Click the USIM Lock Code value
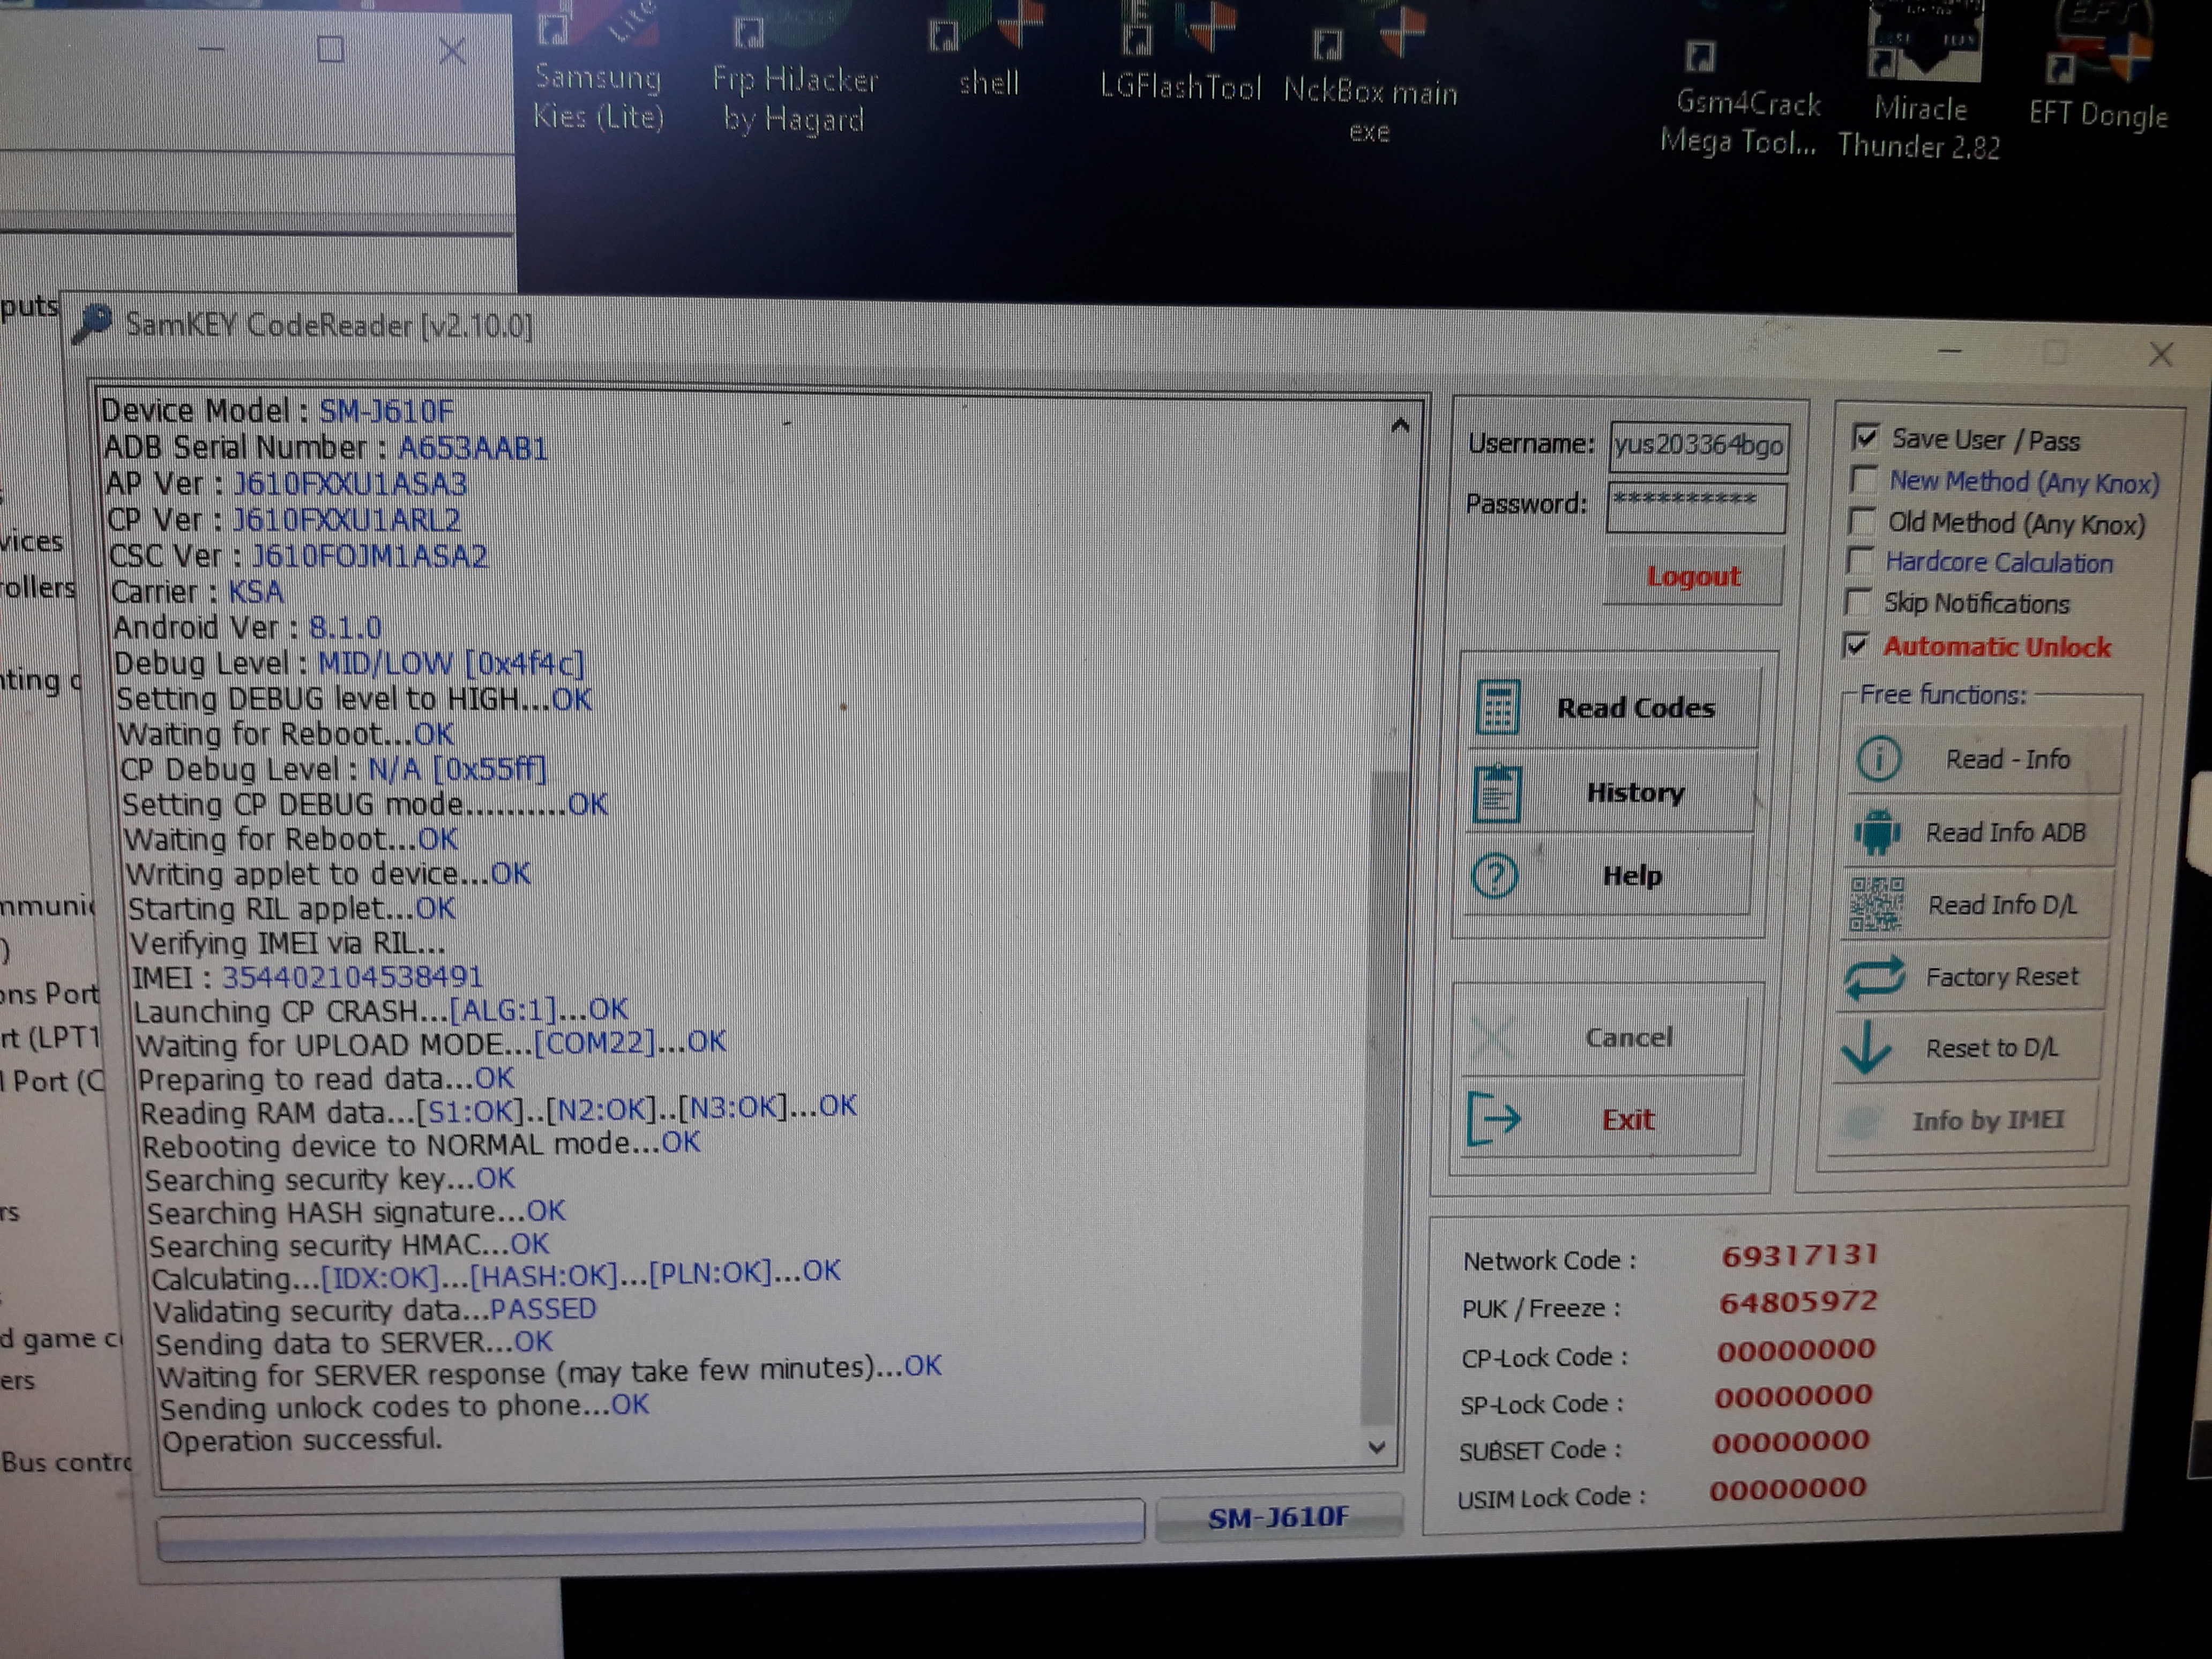Image resolution: width=2212 pixels, height=1659 pixels. [1788, 1489]
